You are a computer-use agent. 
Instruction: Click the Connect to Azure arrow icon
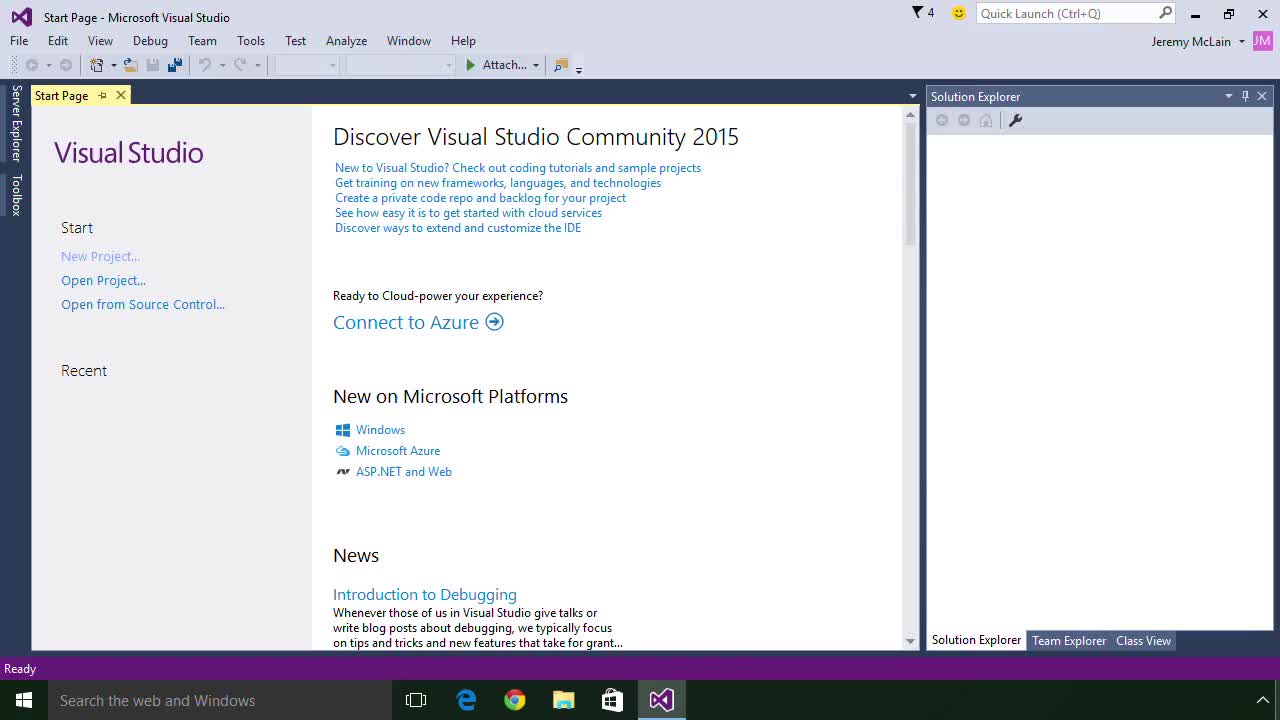(x=494, y=322)
